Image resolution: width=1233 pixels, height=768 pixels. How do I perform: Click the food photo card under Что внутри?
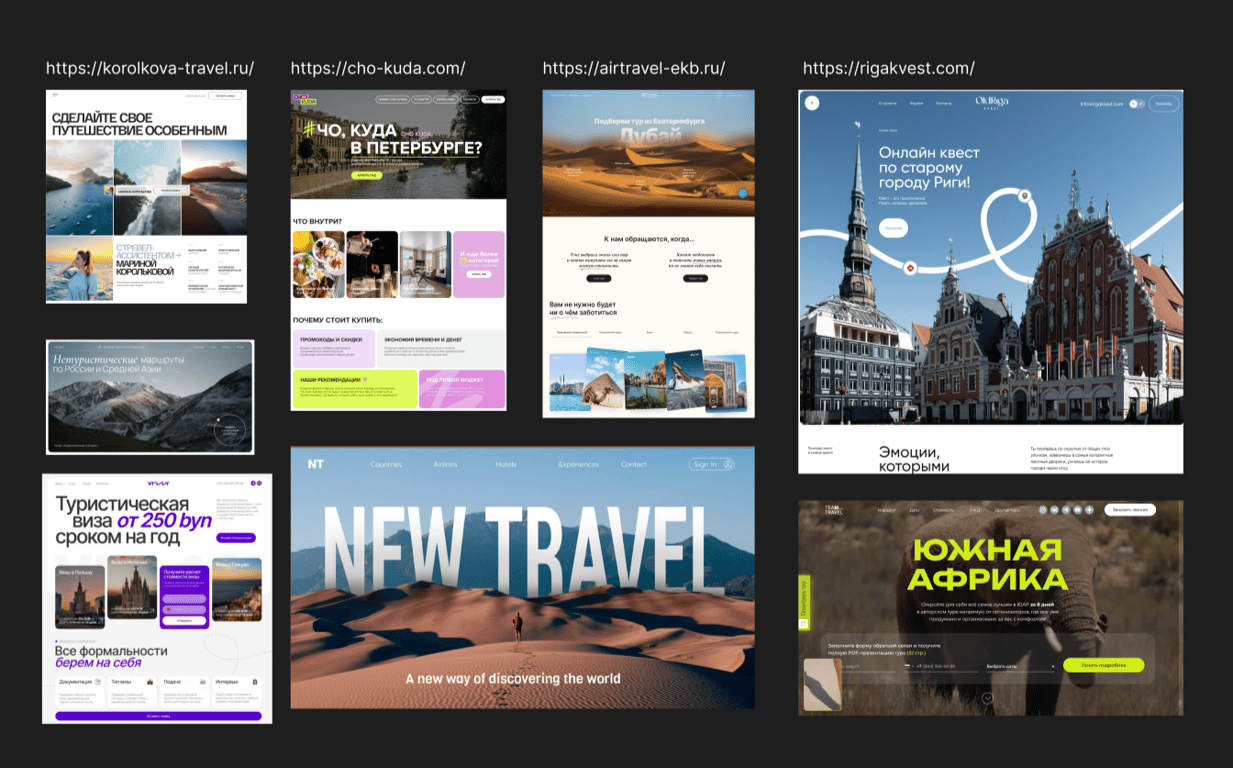pyautogui.click(x=319, y=264)
